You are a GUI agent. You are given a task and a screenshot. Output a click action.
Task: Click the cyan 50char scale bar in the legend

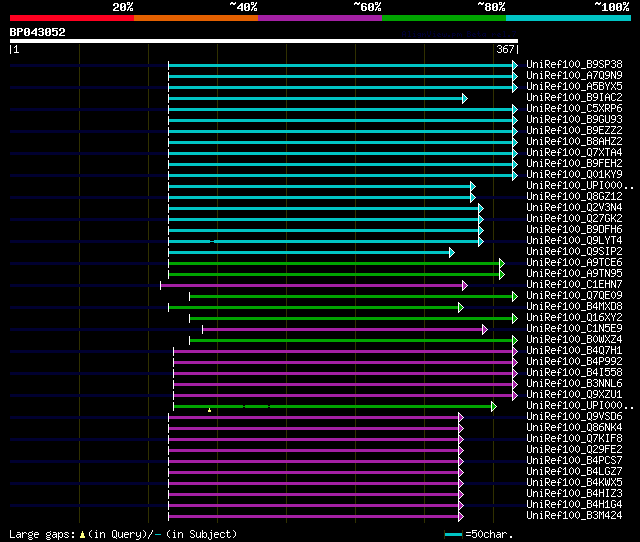click(x=453, y=534)
